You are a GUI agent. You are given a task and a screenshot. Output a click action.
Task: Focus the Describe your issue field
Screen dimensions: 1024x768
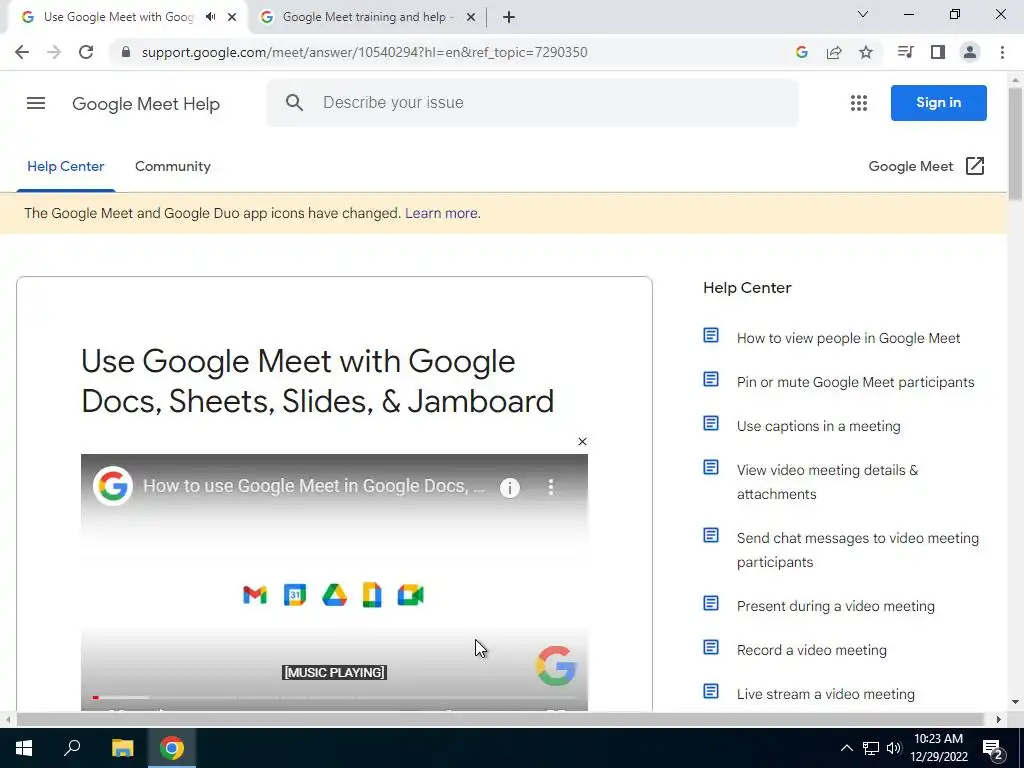(x=532, y=103)
